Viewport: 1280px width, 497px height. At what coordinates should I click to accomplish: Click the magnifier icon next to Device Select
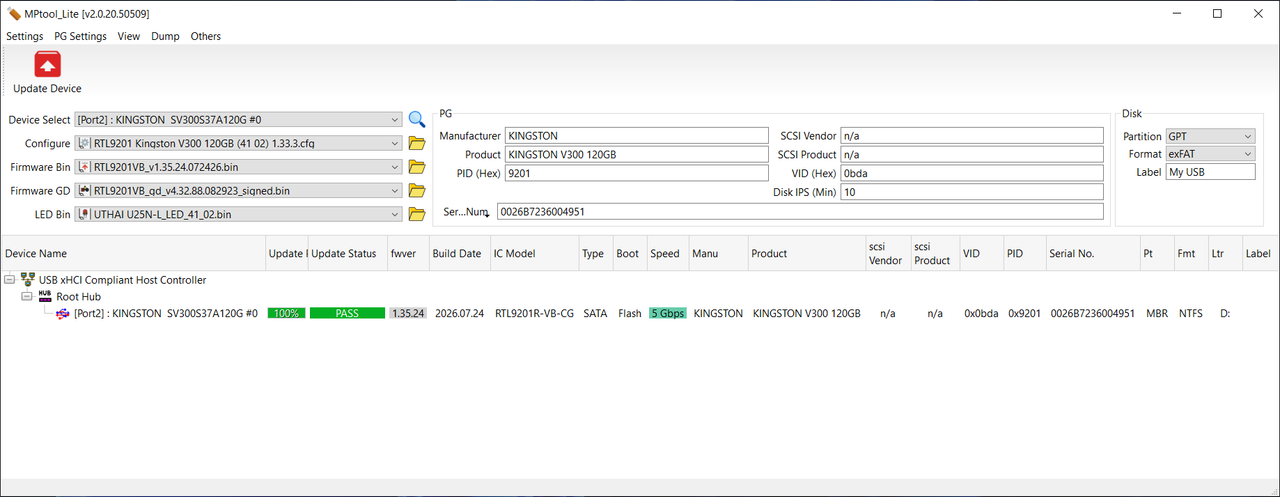[x=416, y=119]
